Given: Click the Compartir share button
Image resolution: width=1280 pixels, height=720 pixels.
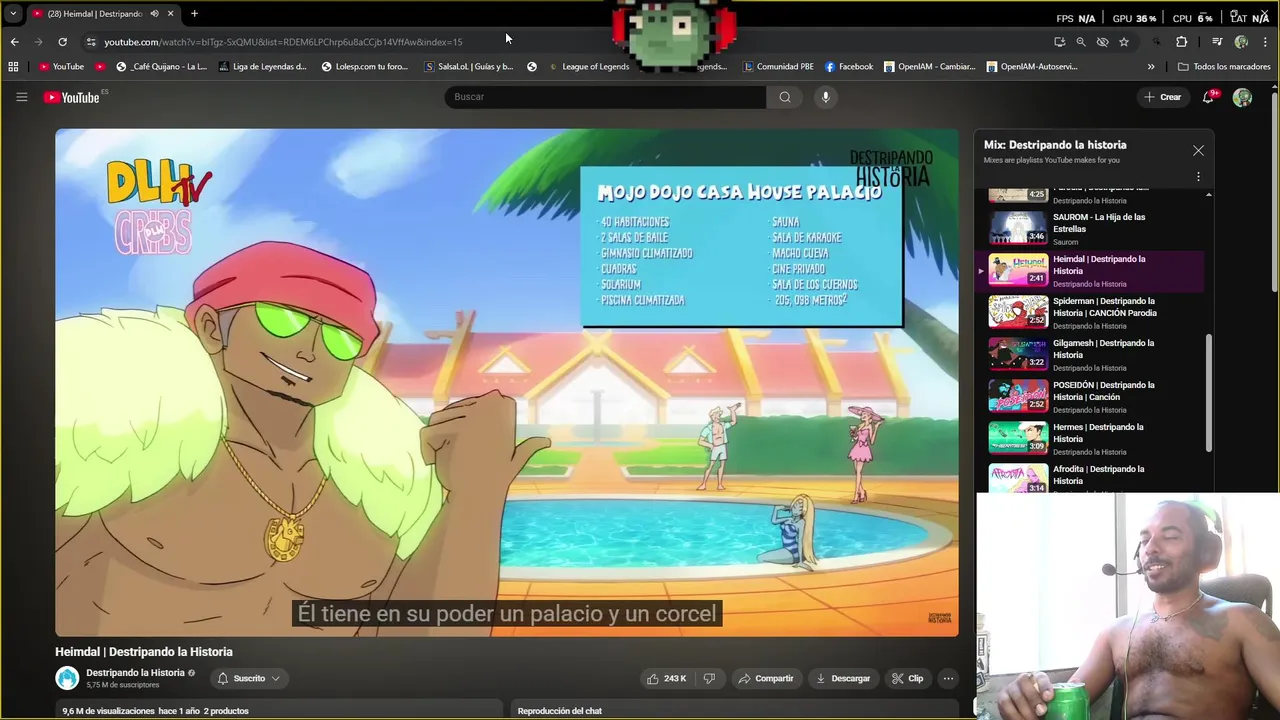Looking at the screenshot, I should pyautogui.click(x=765, y=678).
